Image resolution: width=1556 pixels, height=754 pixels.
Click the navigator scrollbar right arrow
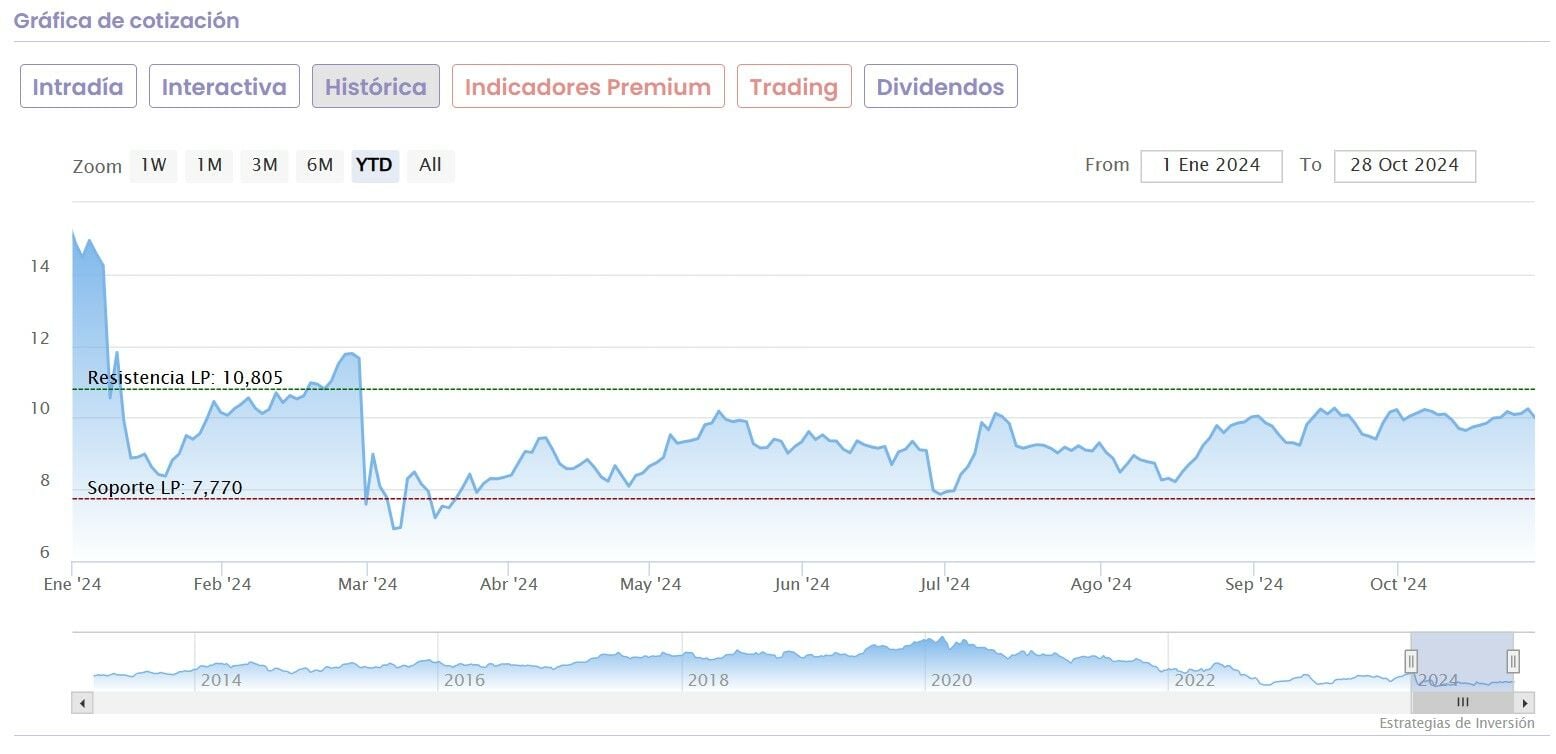pyautogui.click(x=1525, y=703)
